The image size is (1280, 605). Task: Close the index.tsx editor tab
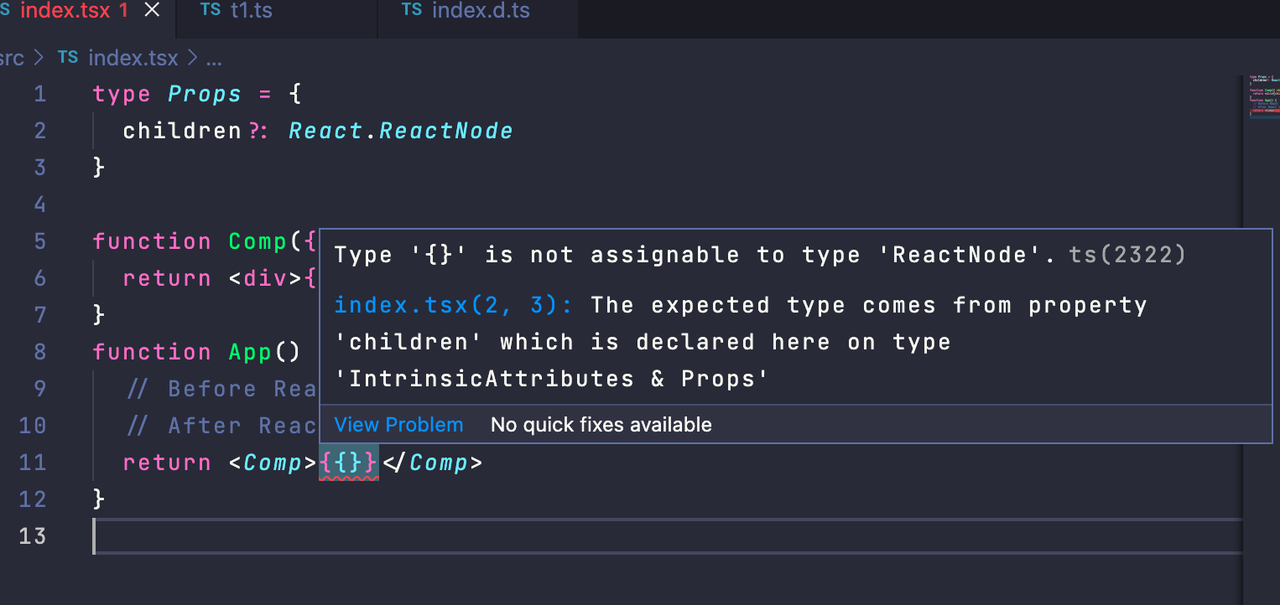tap(152, 11)
